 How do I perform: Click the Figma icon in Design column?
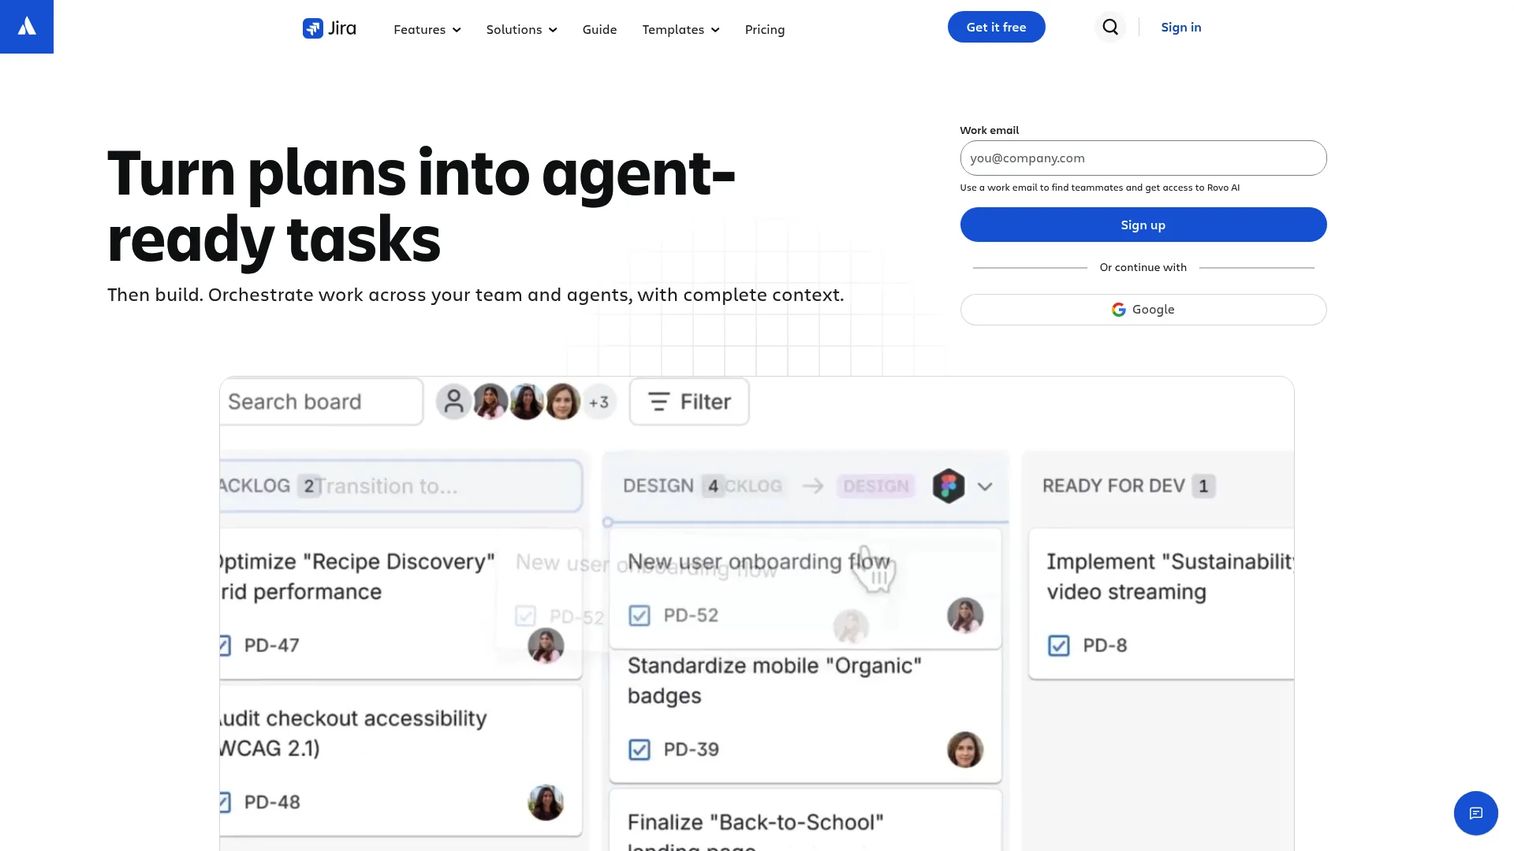(x=949, y=486)
